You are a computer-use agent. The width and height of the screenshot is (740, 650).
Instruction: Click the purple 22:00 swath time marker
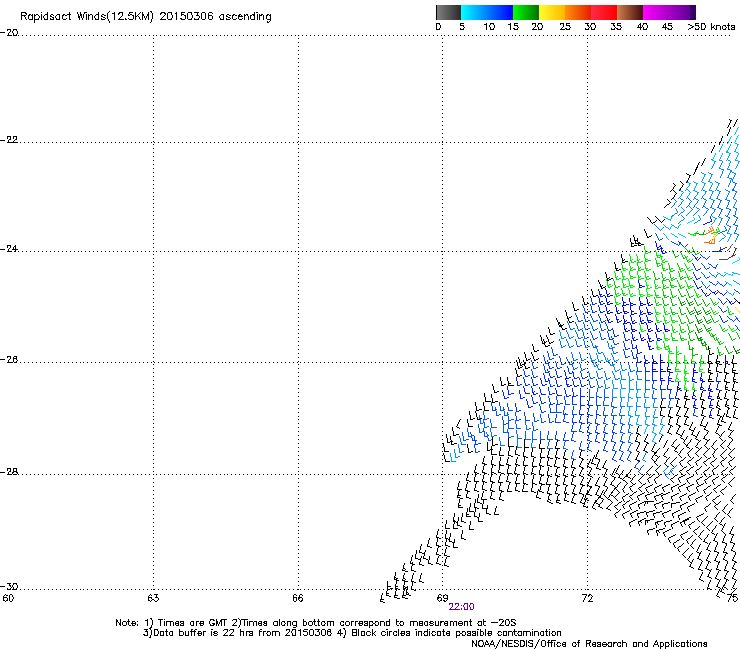tap(462, 607)
